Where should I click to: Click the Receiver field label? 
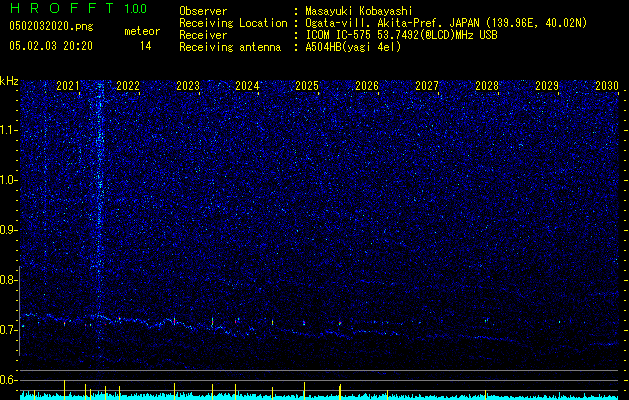(203, 35)
